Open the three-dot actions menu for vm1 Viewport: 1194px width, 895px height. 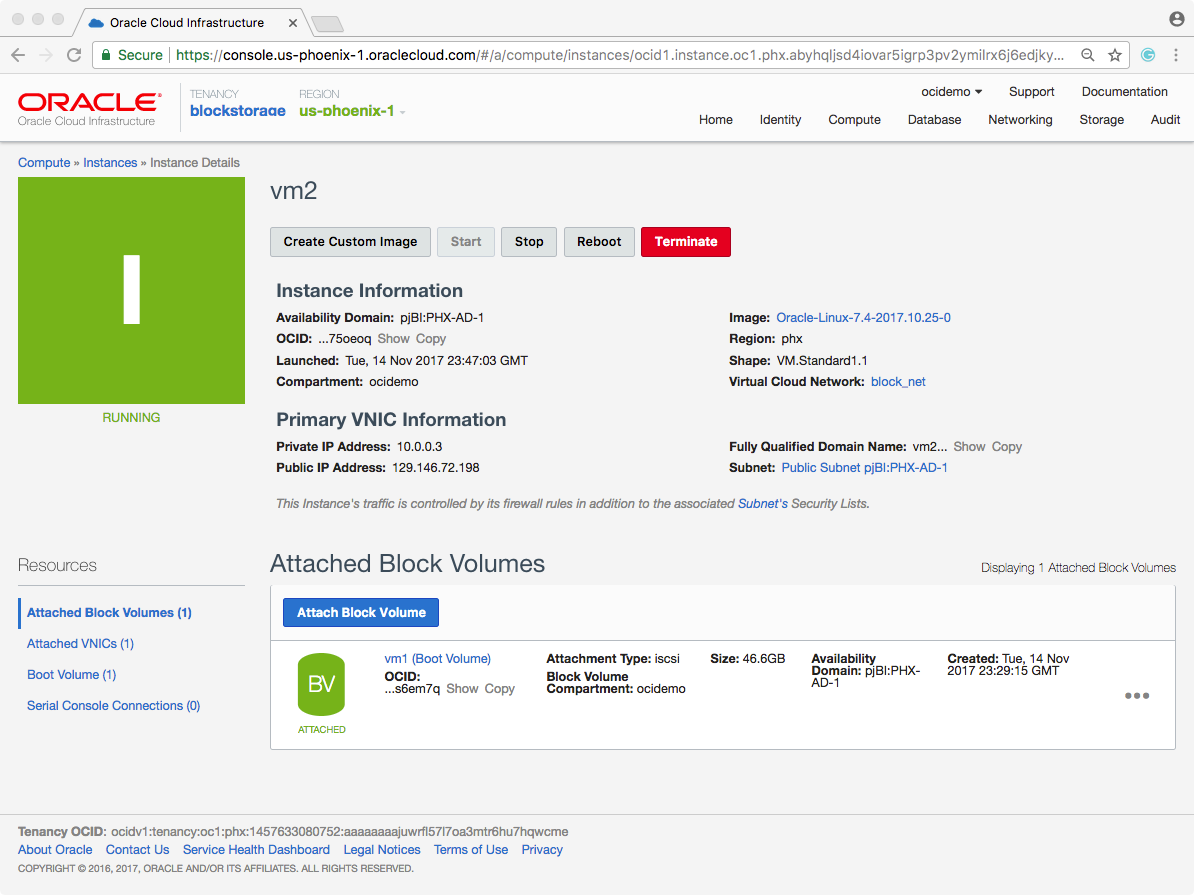1136,696
